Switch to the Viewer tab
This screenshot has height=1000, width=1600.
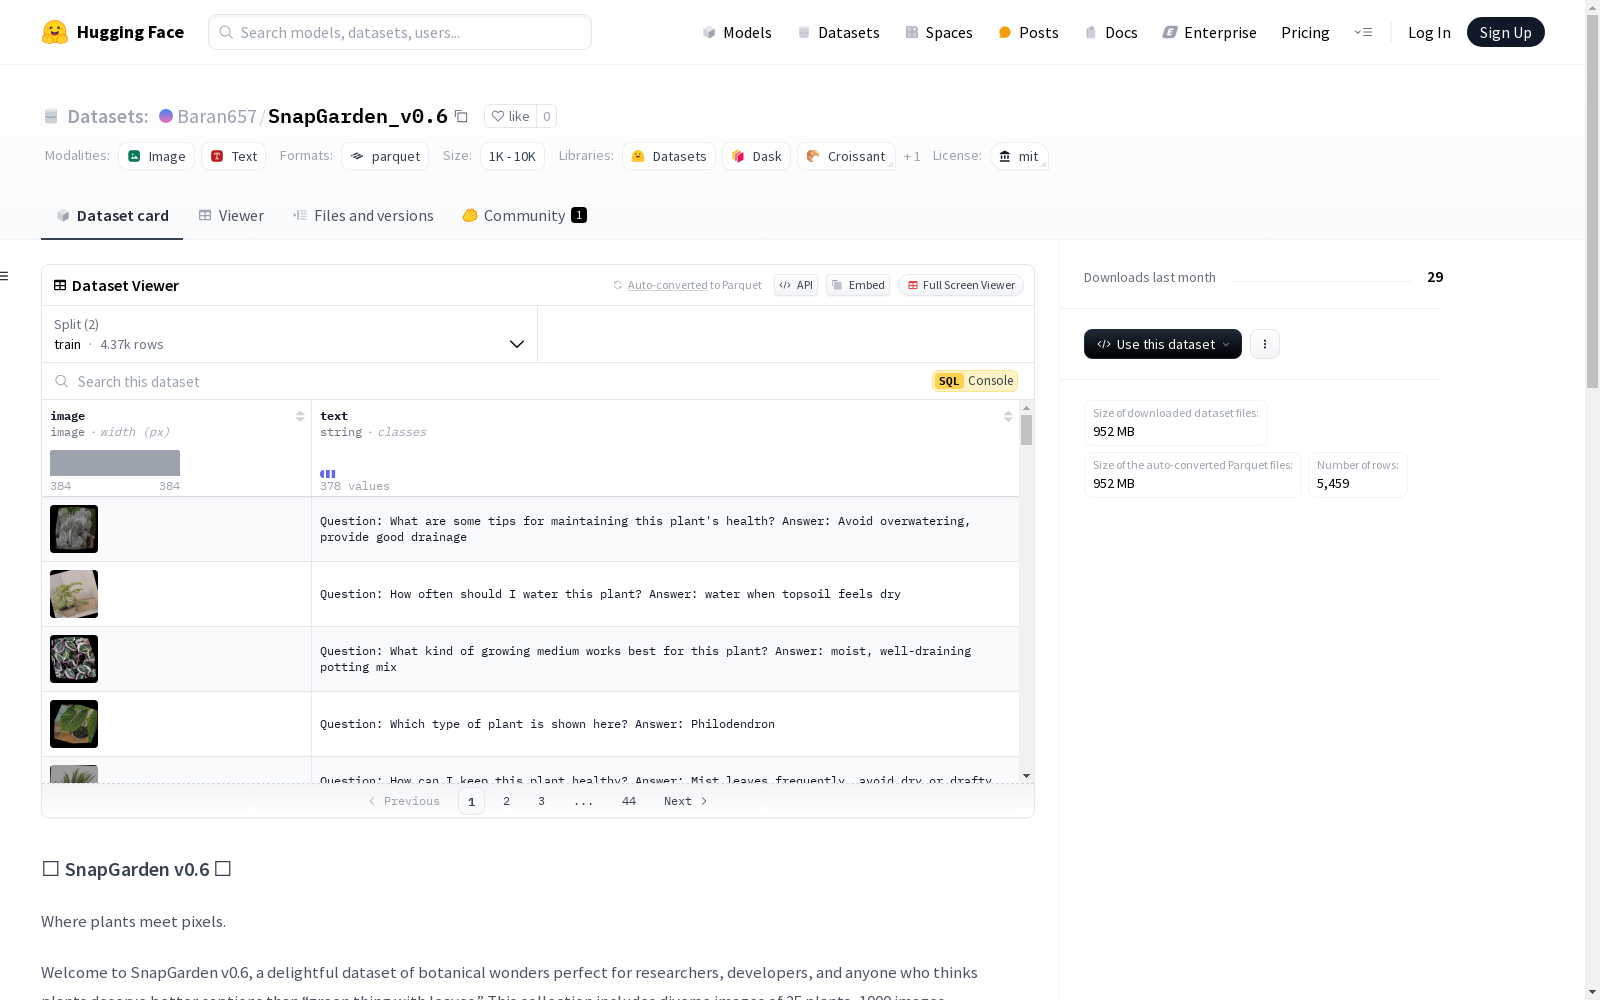tap(231, 216)
